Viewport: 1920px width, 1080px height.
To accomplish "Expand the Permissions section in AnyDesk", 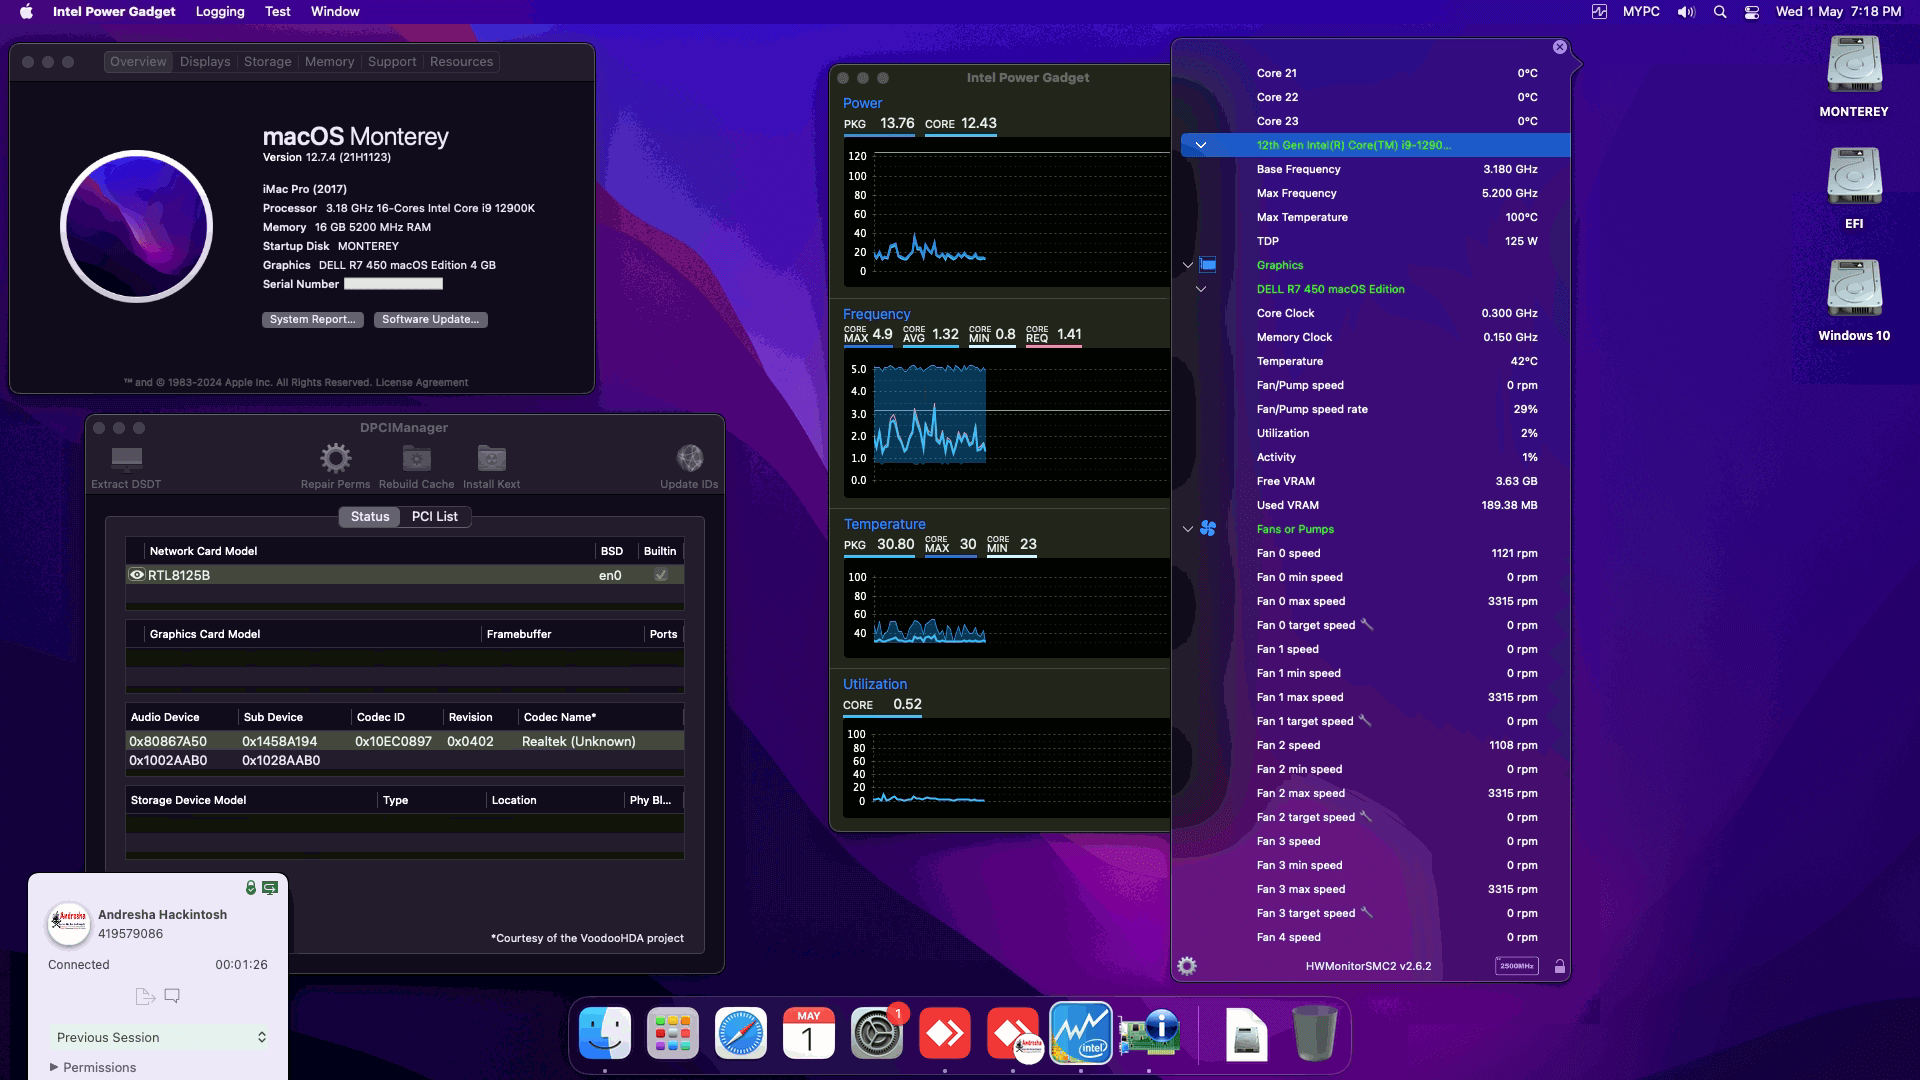I will pos(98,1067).
